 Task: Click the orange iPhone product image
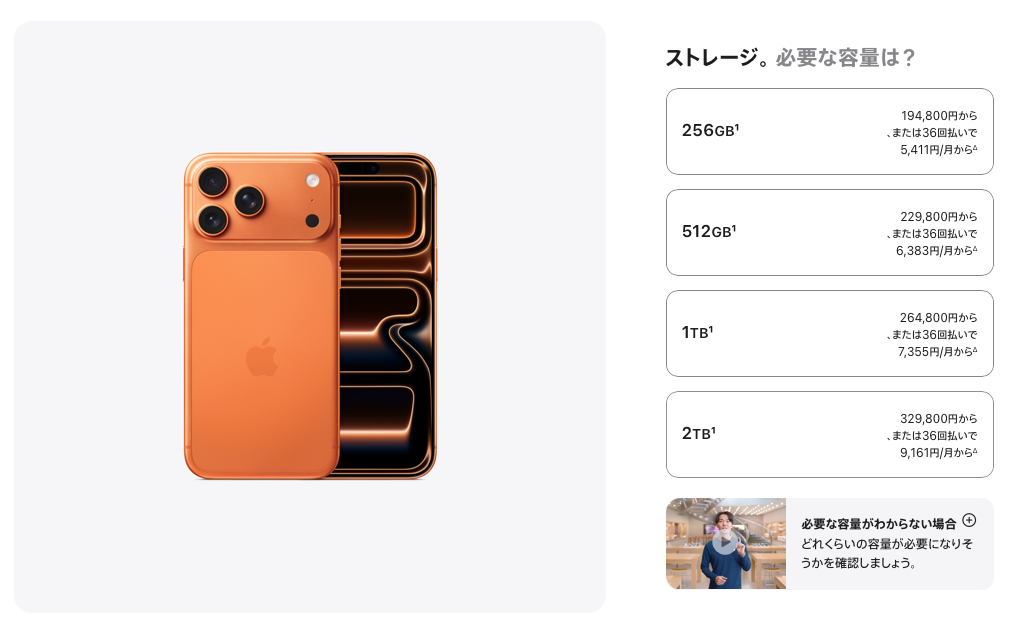(310, 316)
